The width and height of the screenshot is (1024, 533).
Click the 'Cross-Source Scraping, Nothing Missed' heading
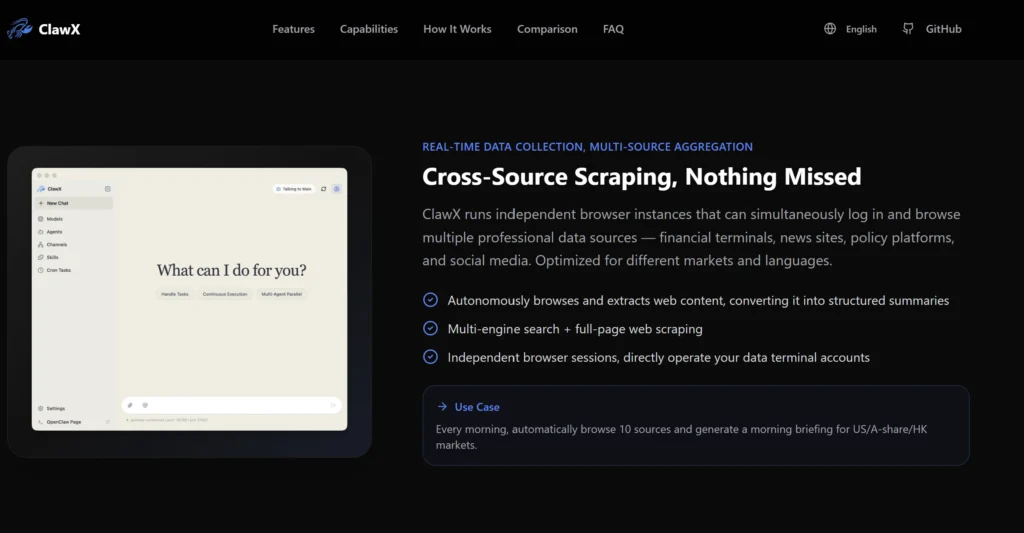(641, 176)
